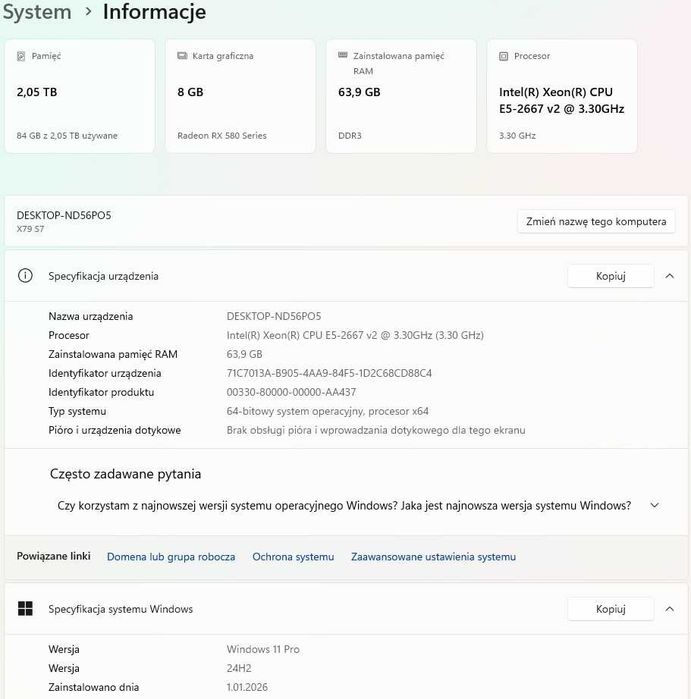Select the text 84 GB z 2,05 TB używane
Screen dimensions: 691x699
coord(67,136)
